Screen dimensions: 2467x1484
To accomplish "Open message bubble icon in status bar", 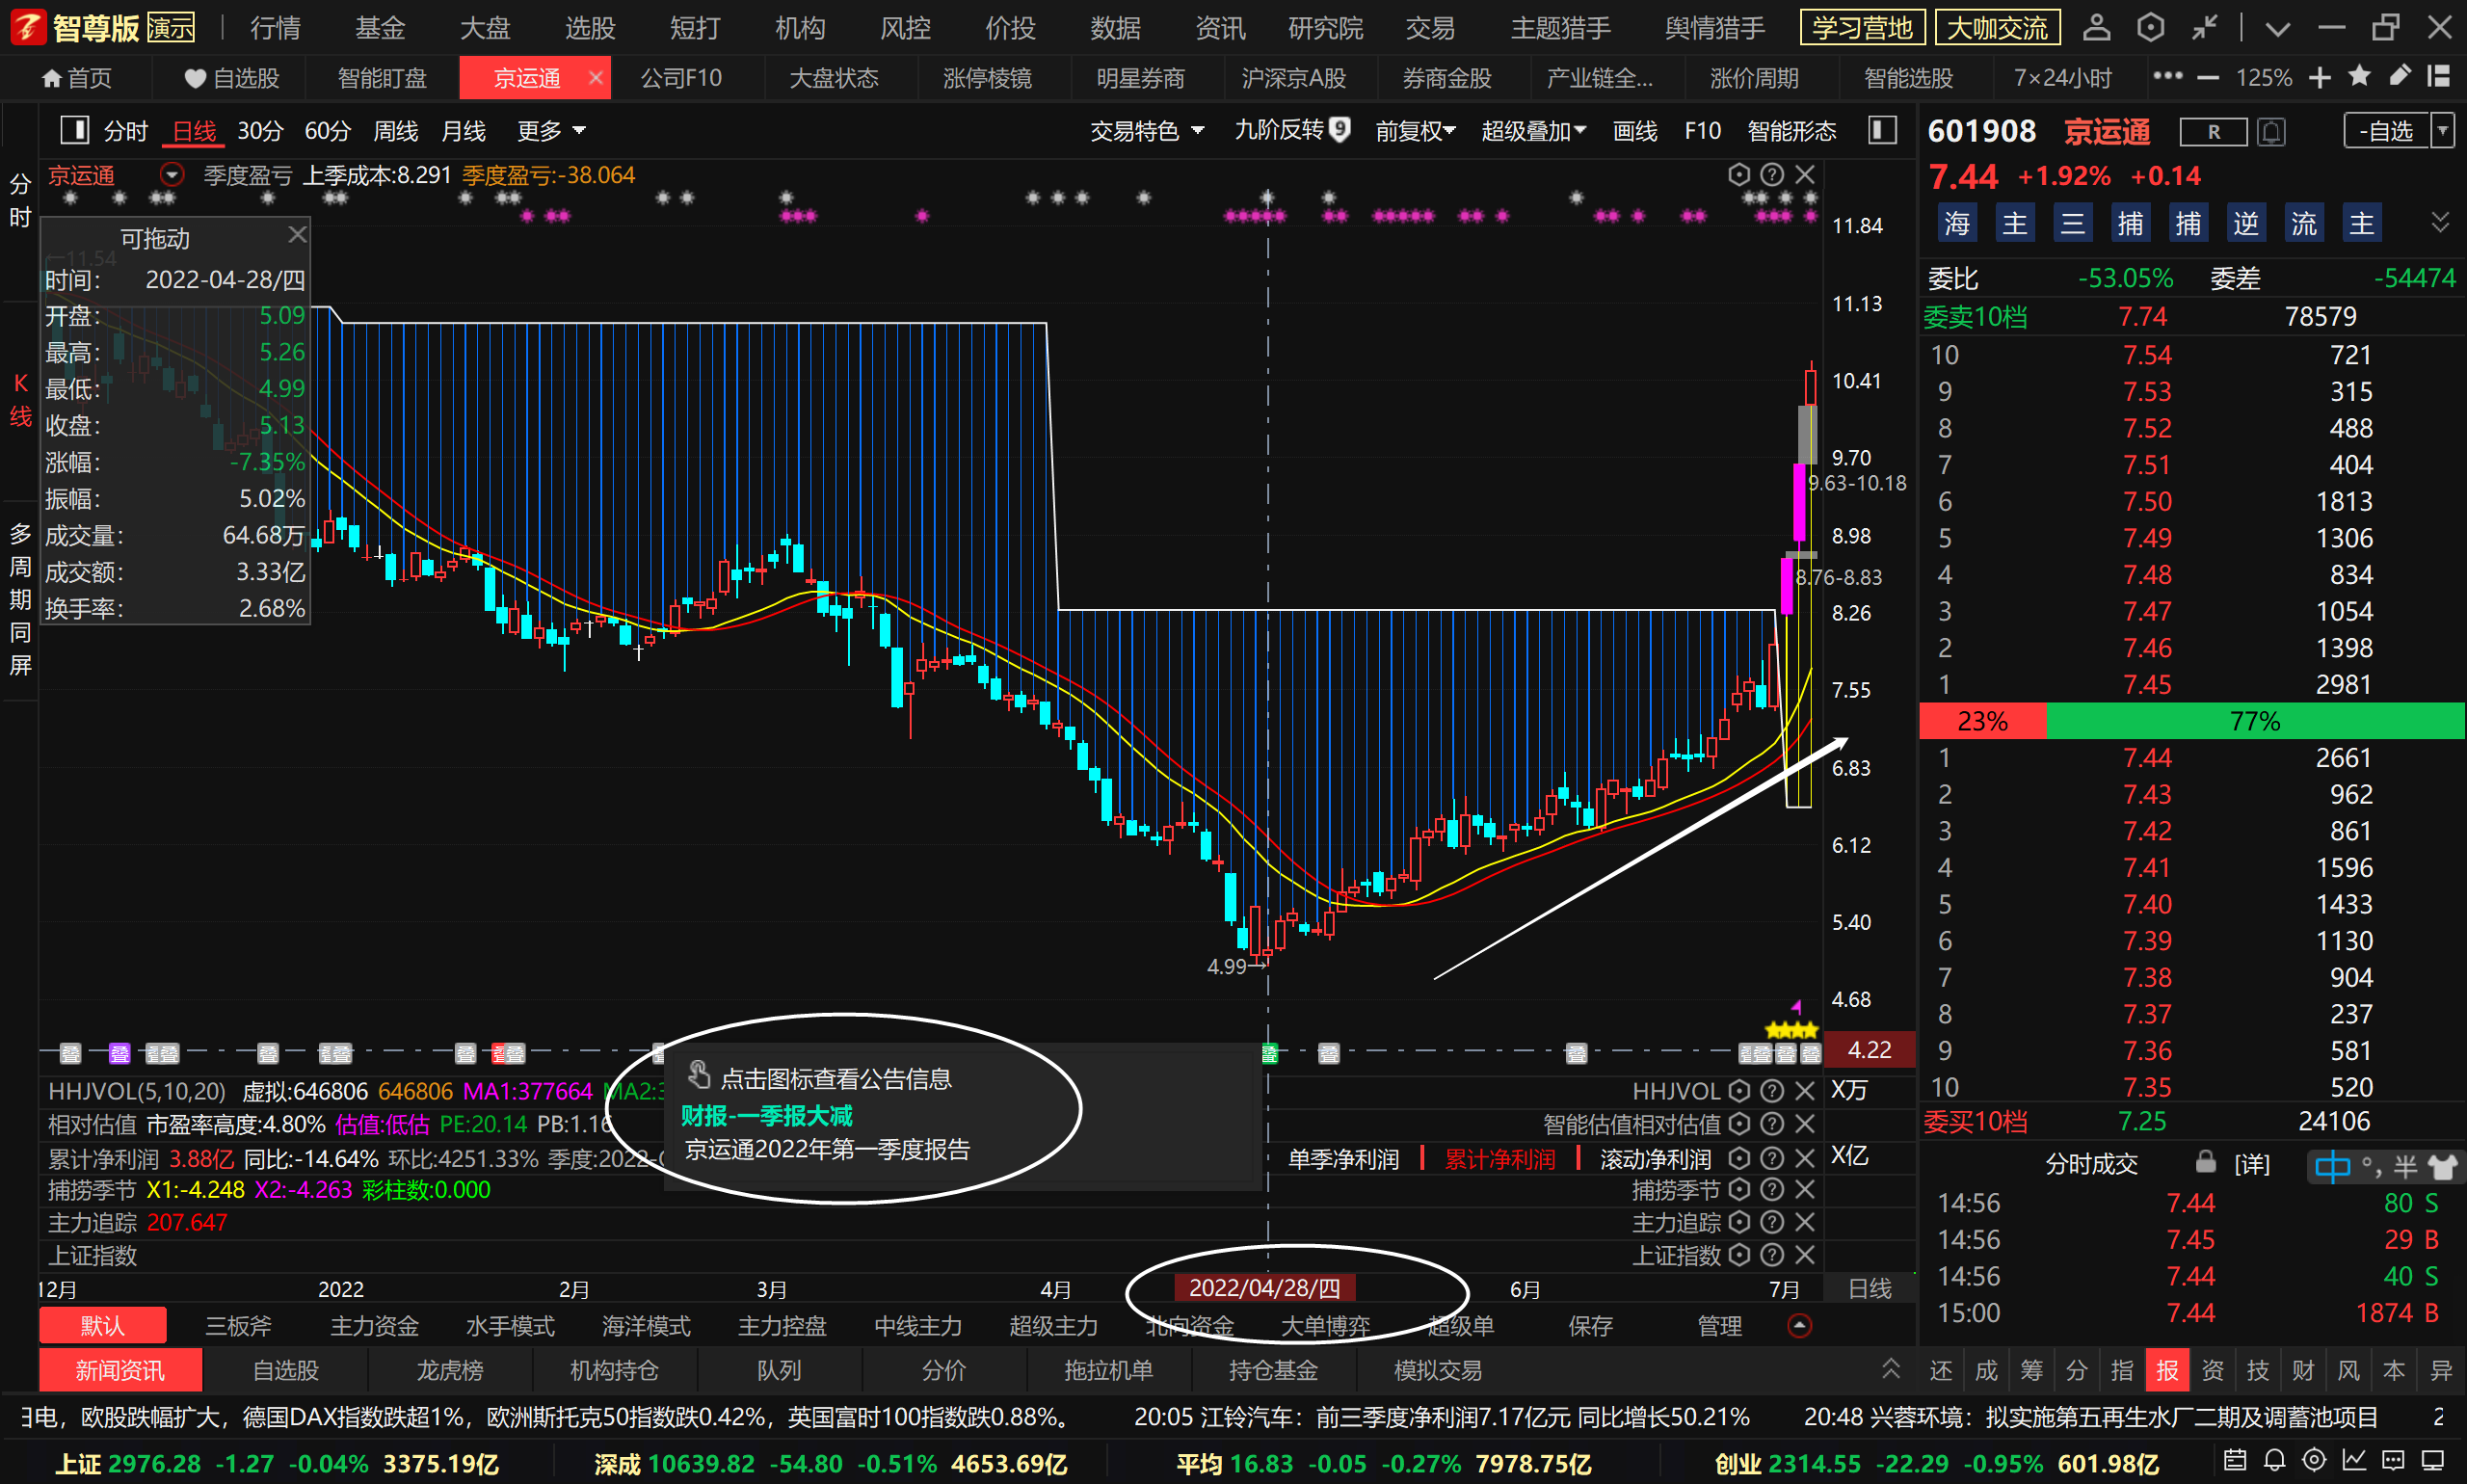I will (2392, 1460).
